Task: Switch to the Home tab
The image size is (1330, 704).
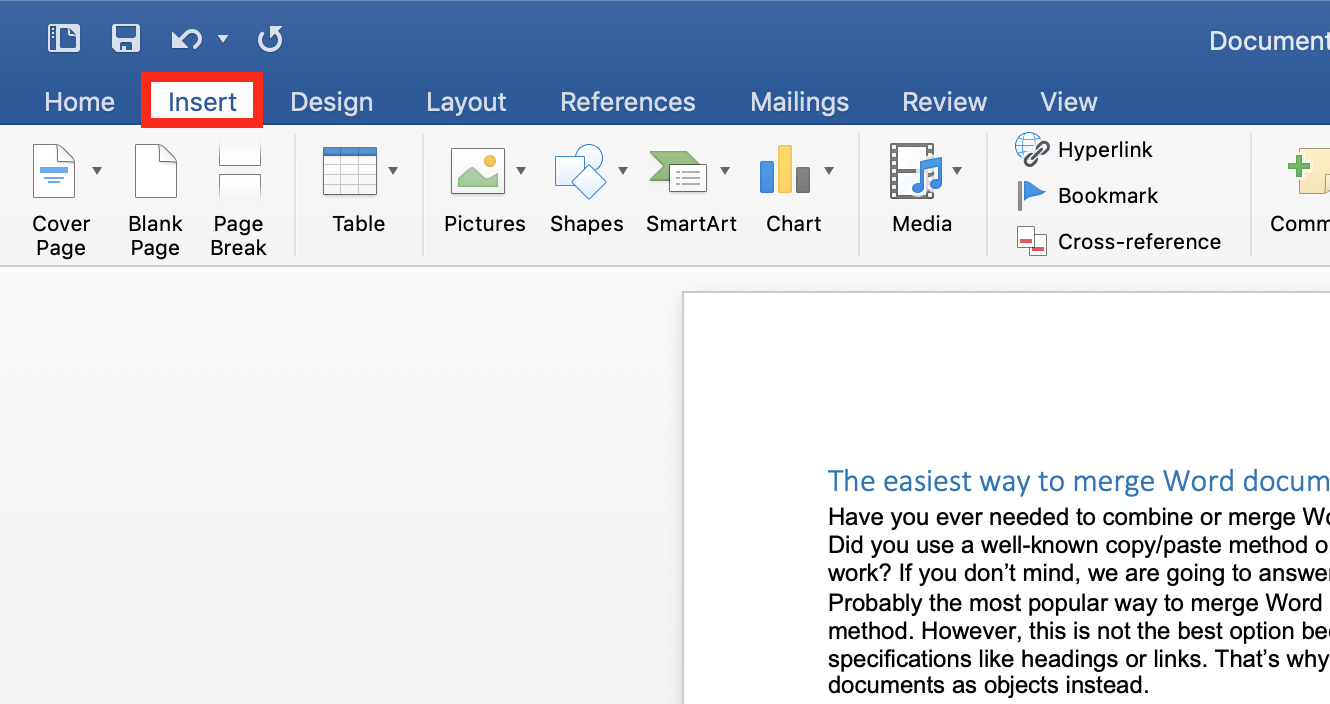Action: click(79, 102)
